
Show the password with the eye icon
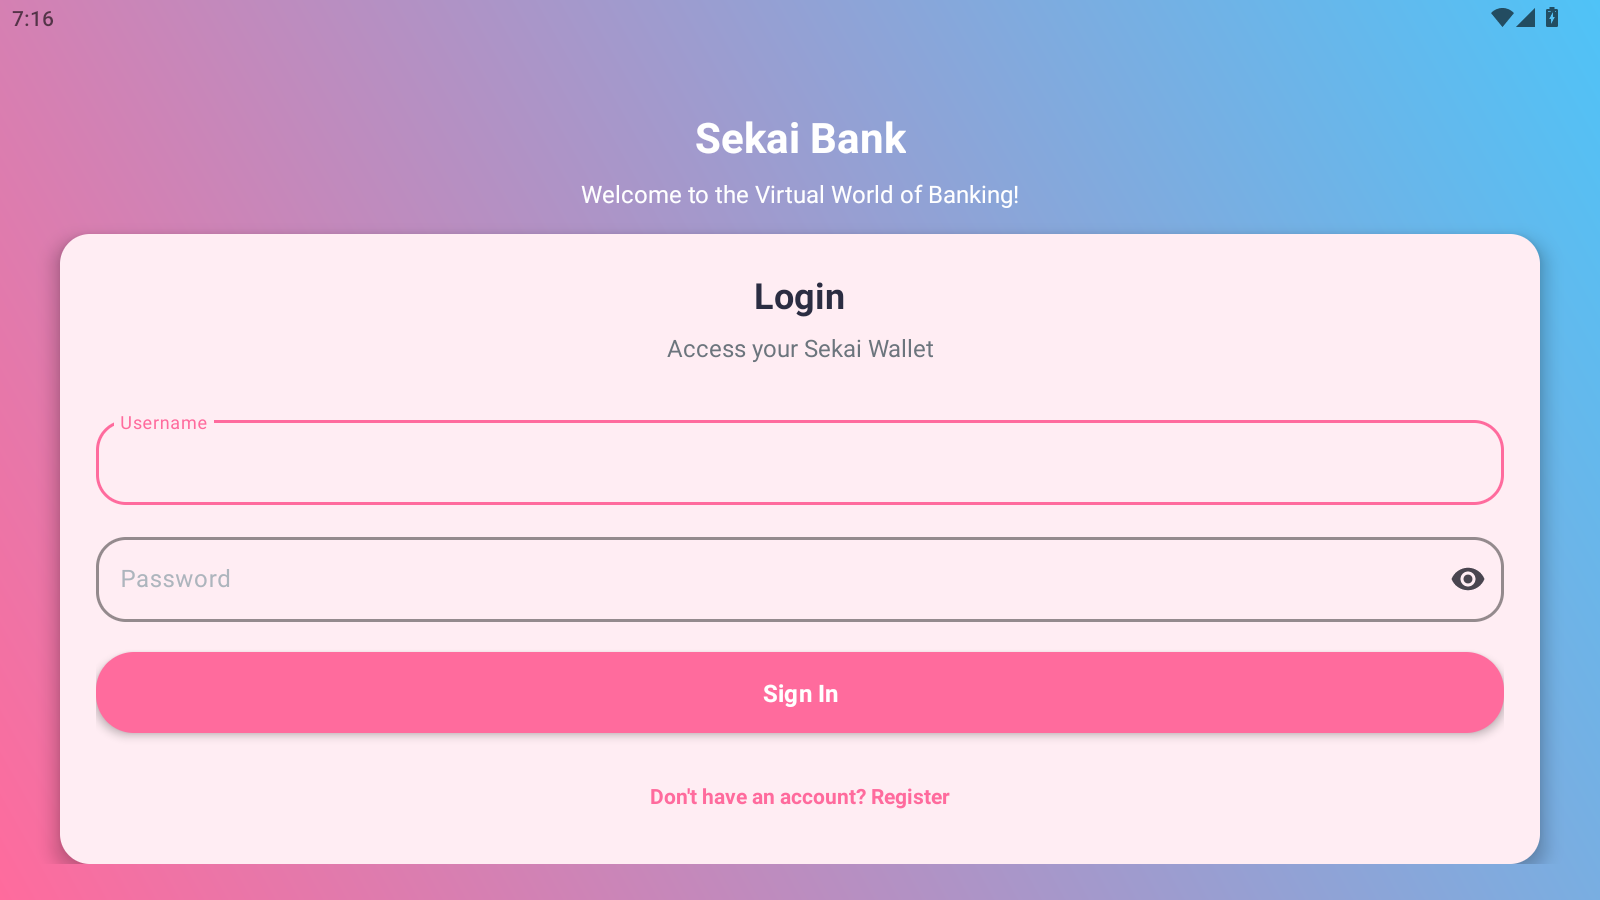coord(1467,579)
